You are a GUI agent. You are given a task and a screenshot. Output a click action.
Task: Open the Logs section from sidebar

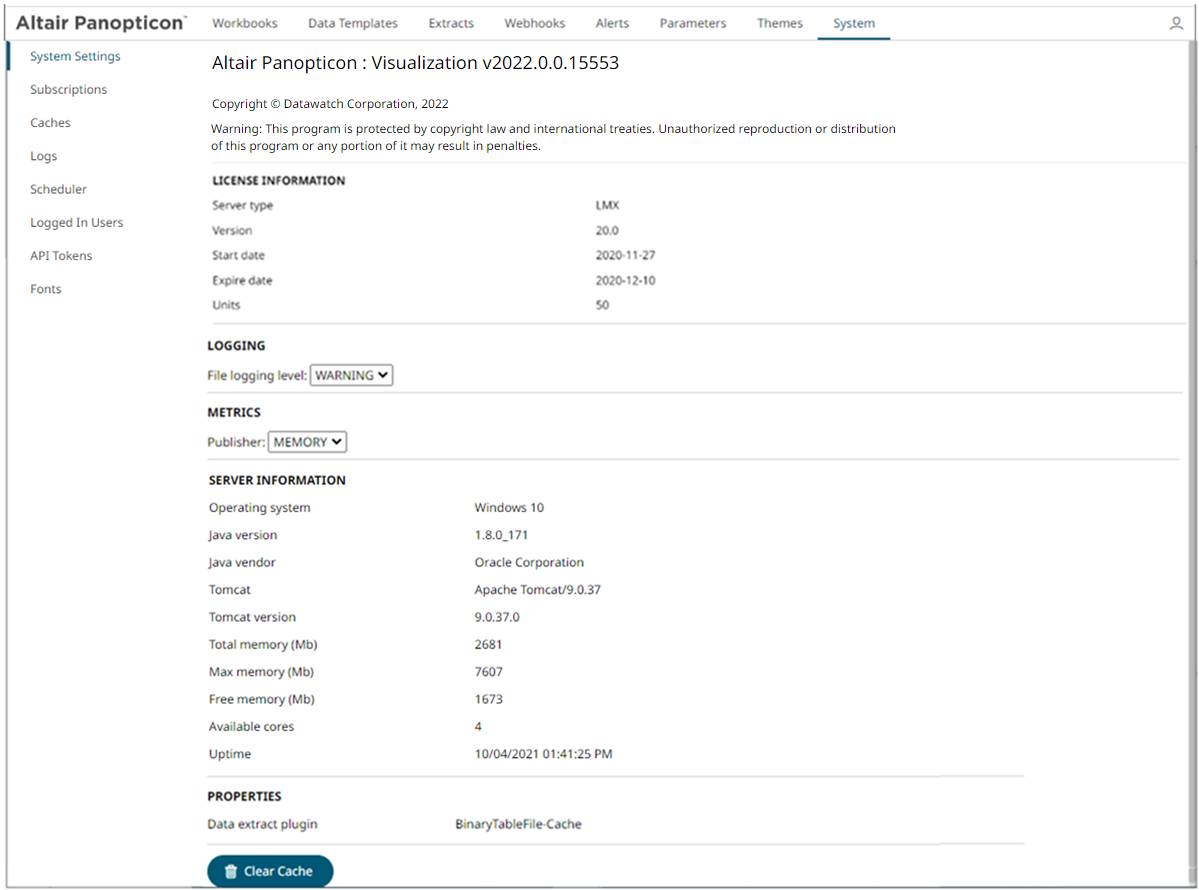[43, 155]
